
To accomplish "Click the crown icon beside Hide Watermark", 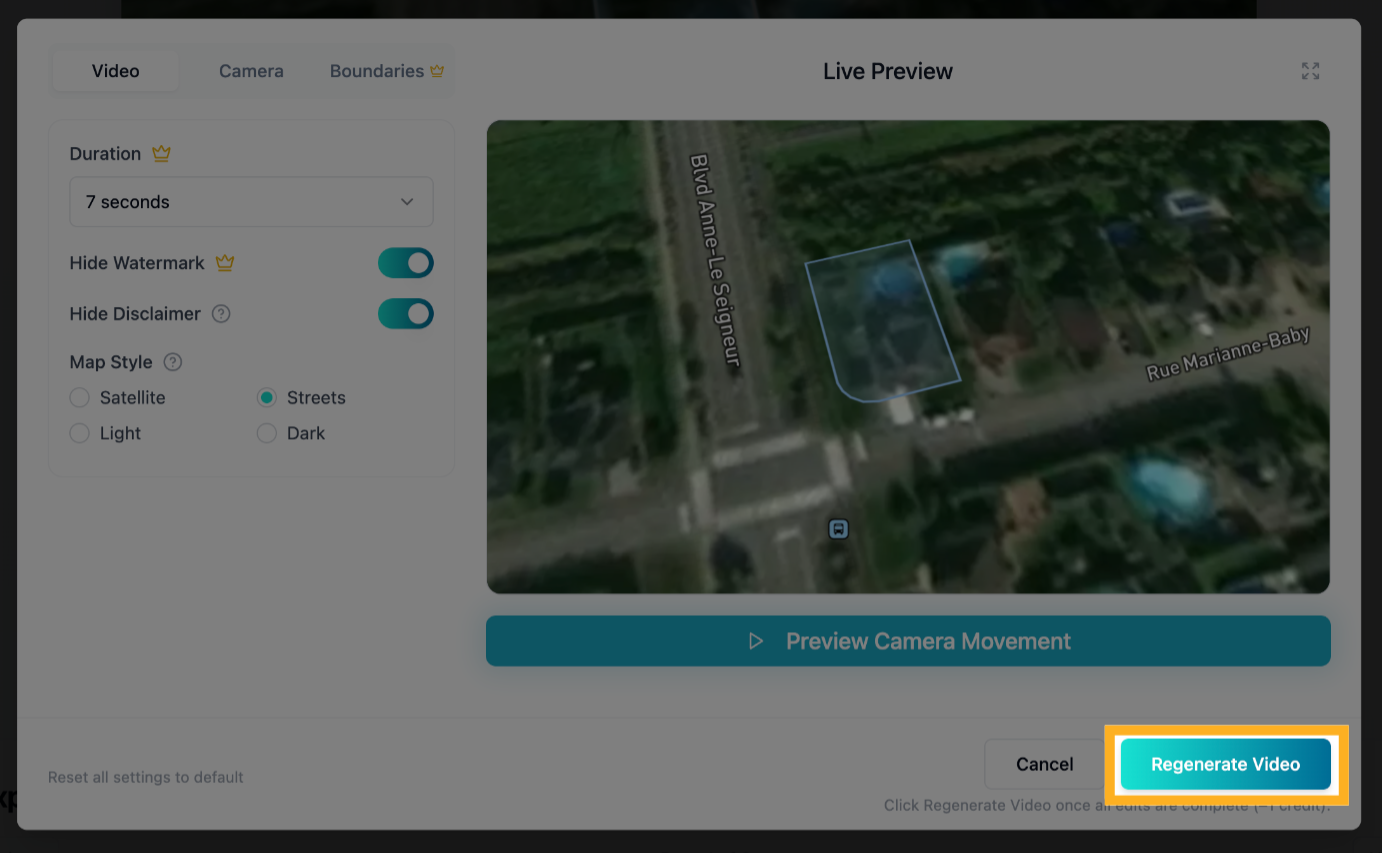I will point(225,263).
